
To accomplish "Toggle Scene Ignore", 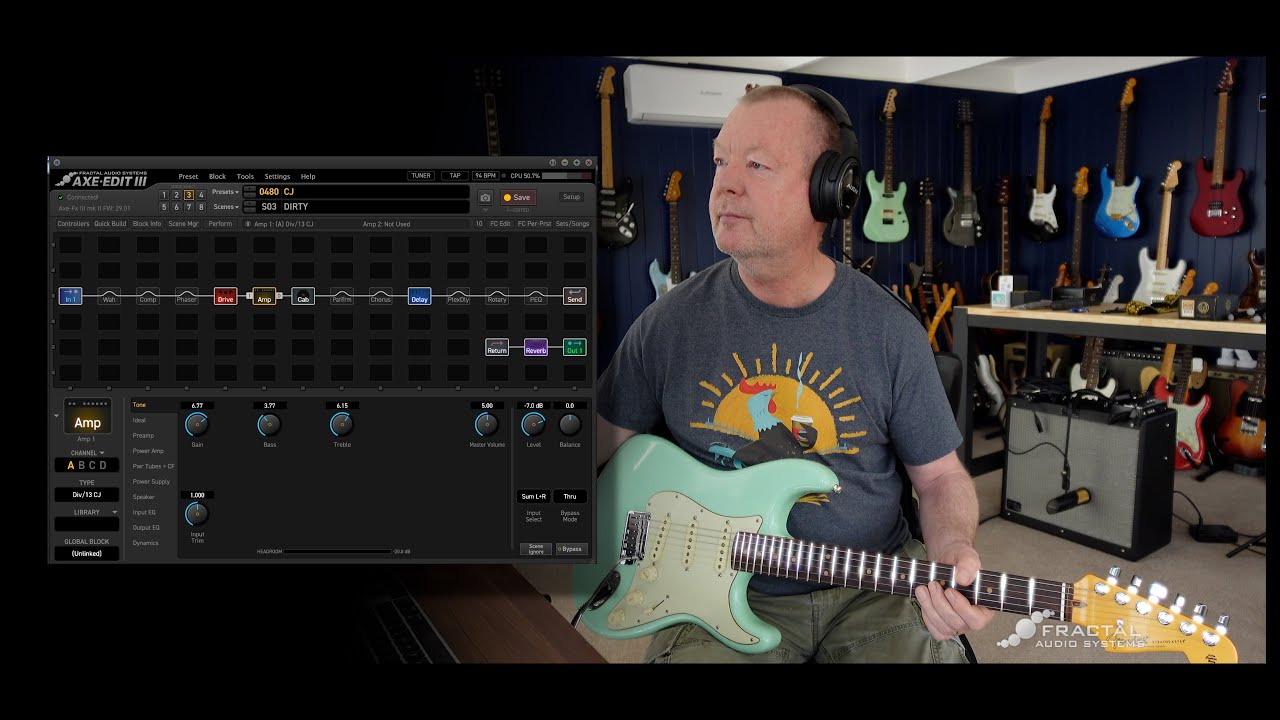I will coord(536,549).
